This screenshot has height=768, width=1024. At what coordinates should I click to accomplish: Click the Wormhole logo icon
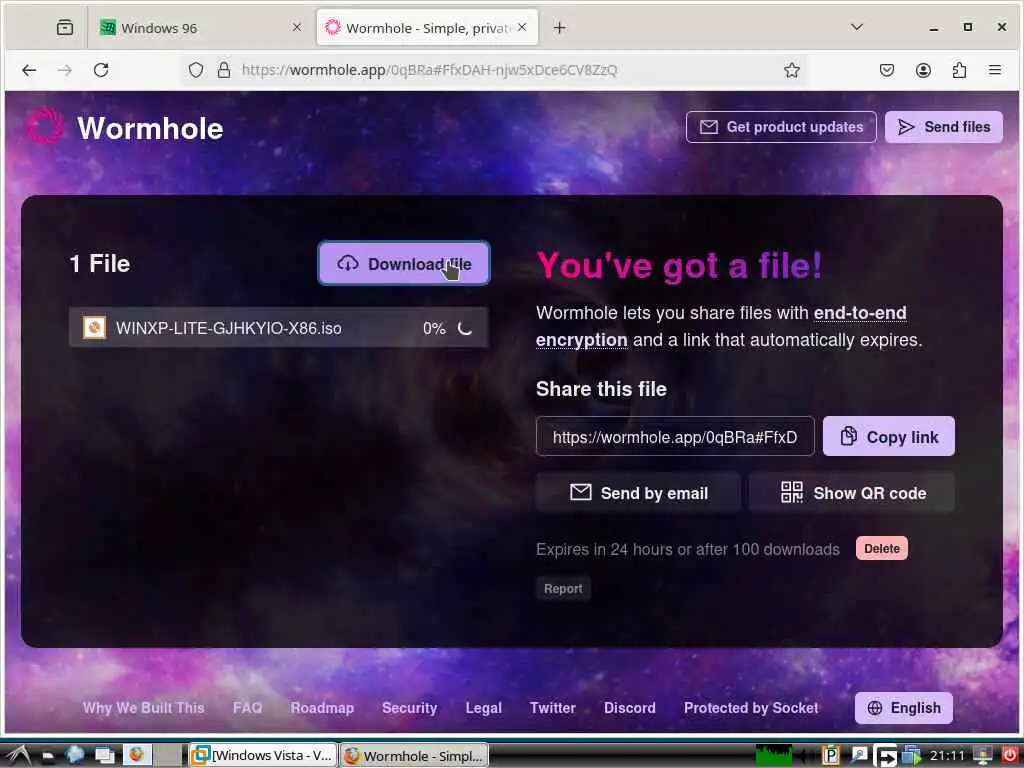coord(46,127)
